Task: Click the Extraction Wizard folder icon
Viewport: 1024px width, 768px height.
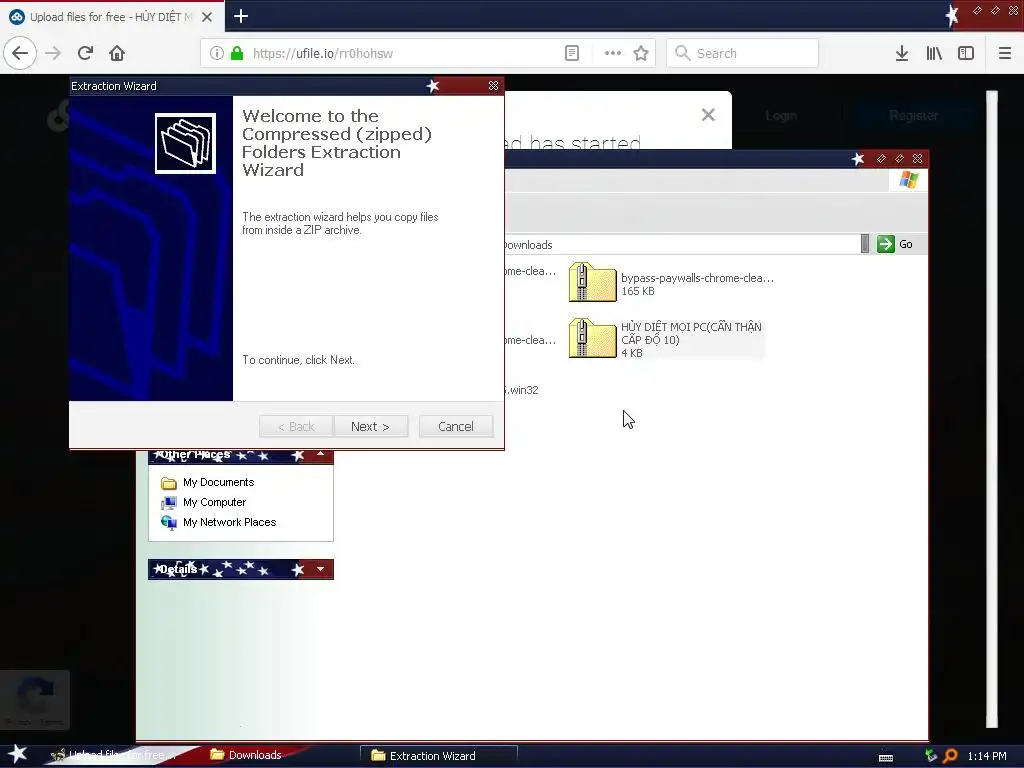Action: click(185, 144)
